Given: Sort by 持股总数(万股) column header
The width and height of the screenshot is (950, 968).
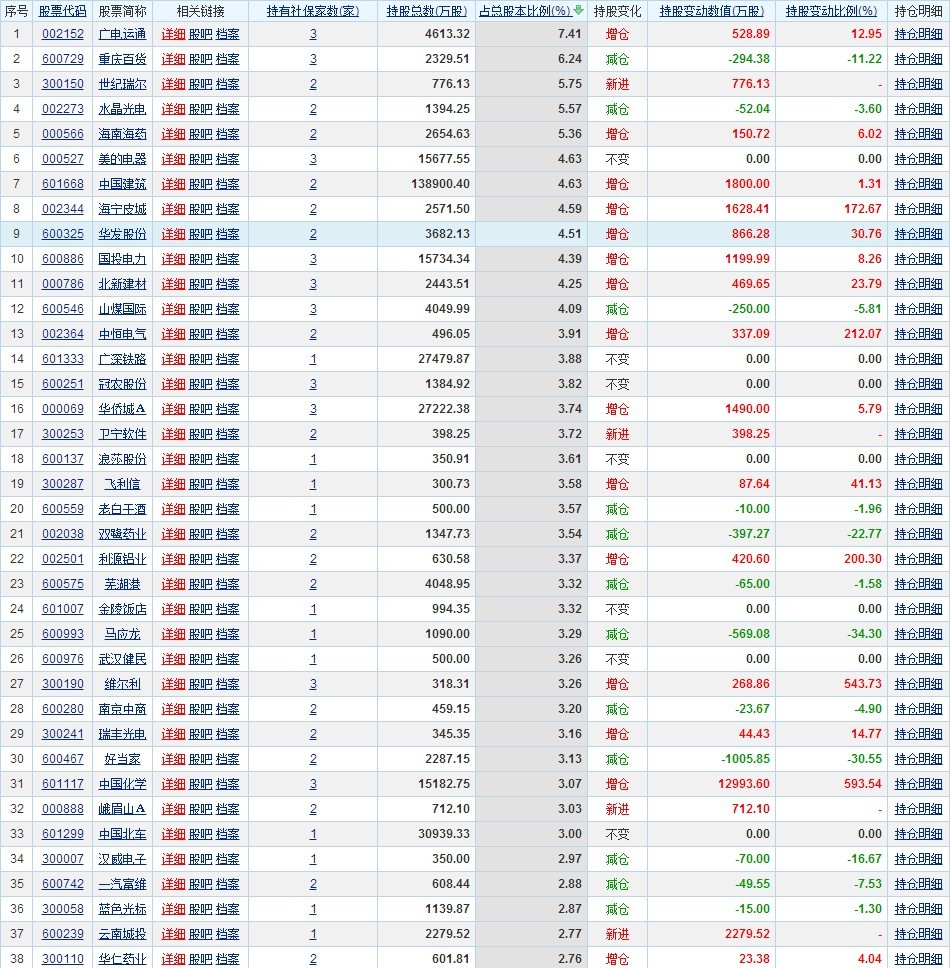Looking at the screenshot, I should (x=427, y=11).
